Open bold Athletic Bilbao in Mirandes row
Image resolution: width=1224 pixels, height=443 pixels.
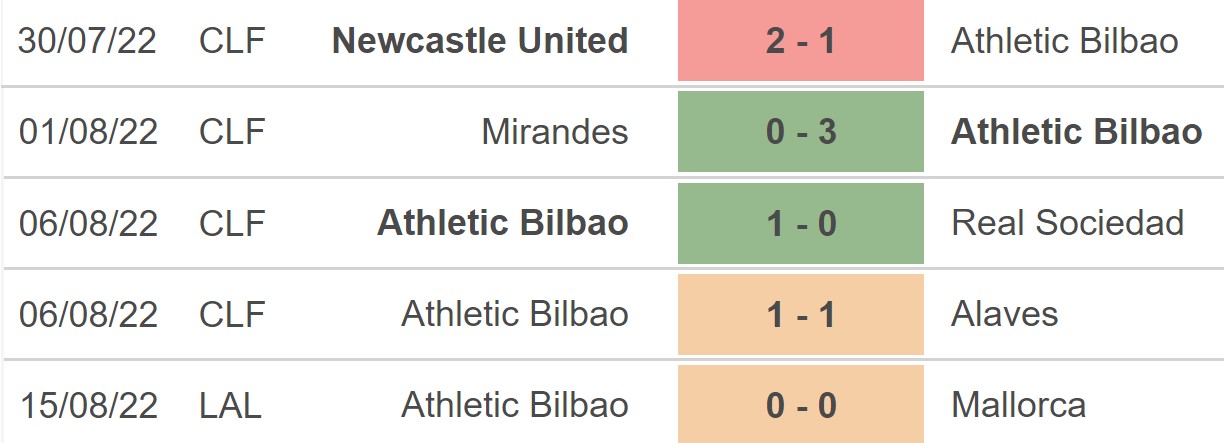pyautogui.click(x=1076, y=132)
